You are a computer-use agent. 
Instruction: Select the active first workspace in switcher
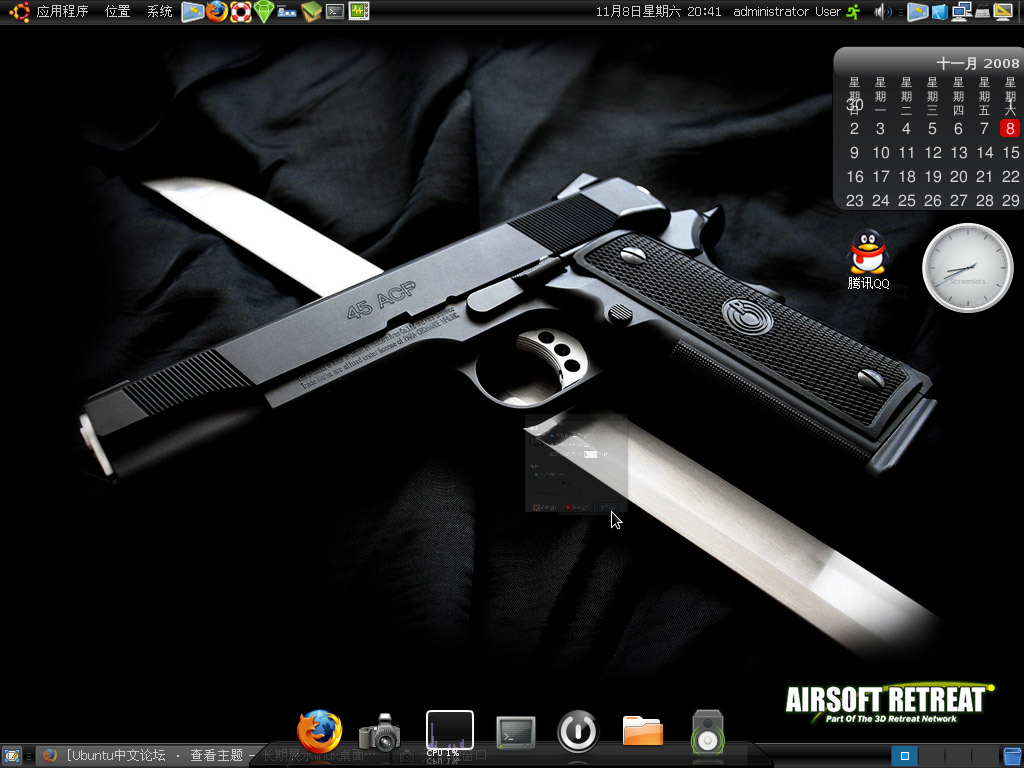(904, 756)
